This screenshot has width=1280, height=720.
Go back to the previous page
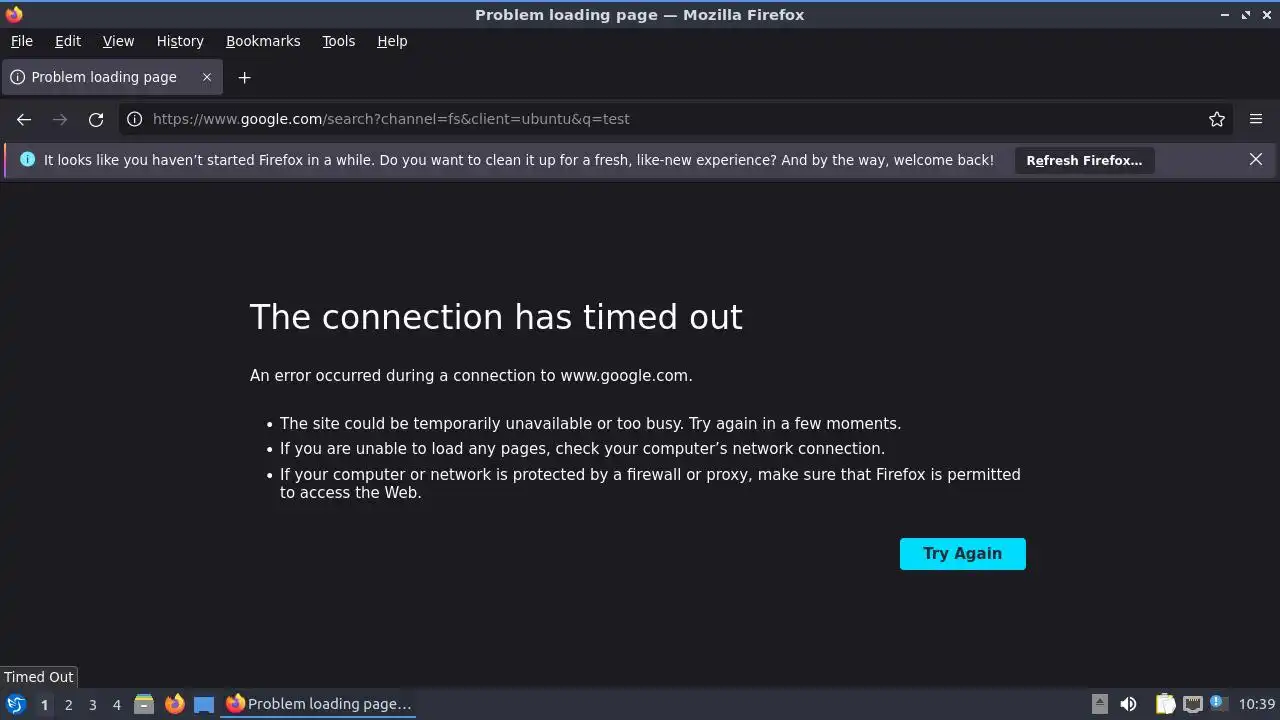coord(24,119)
